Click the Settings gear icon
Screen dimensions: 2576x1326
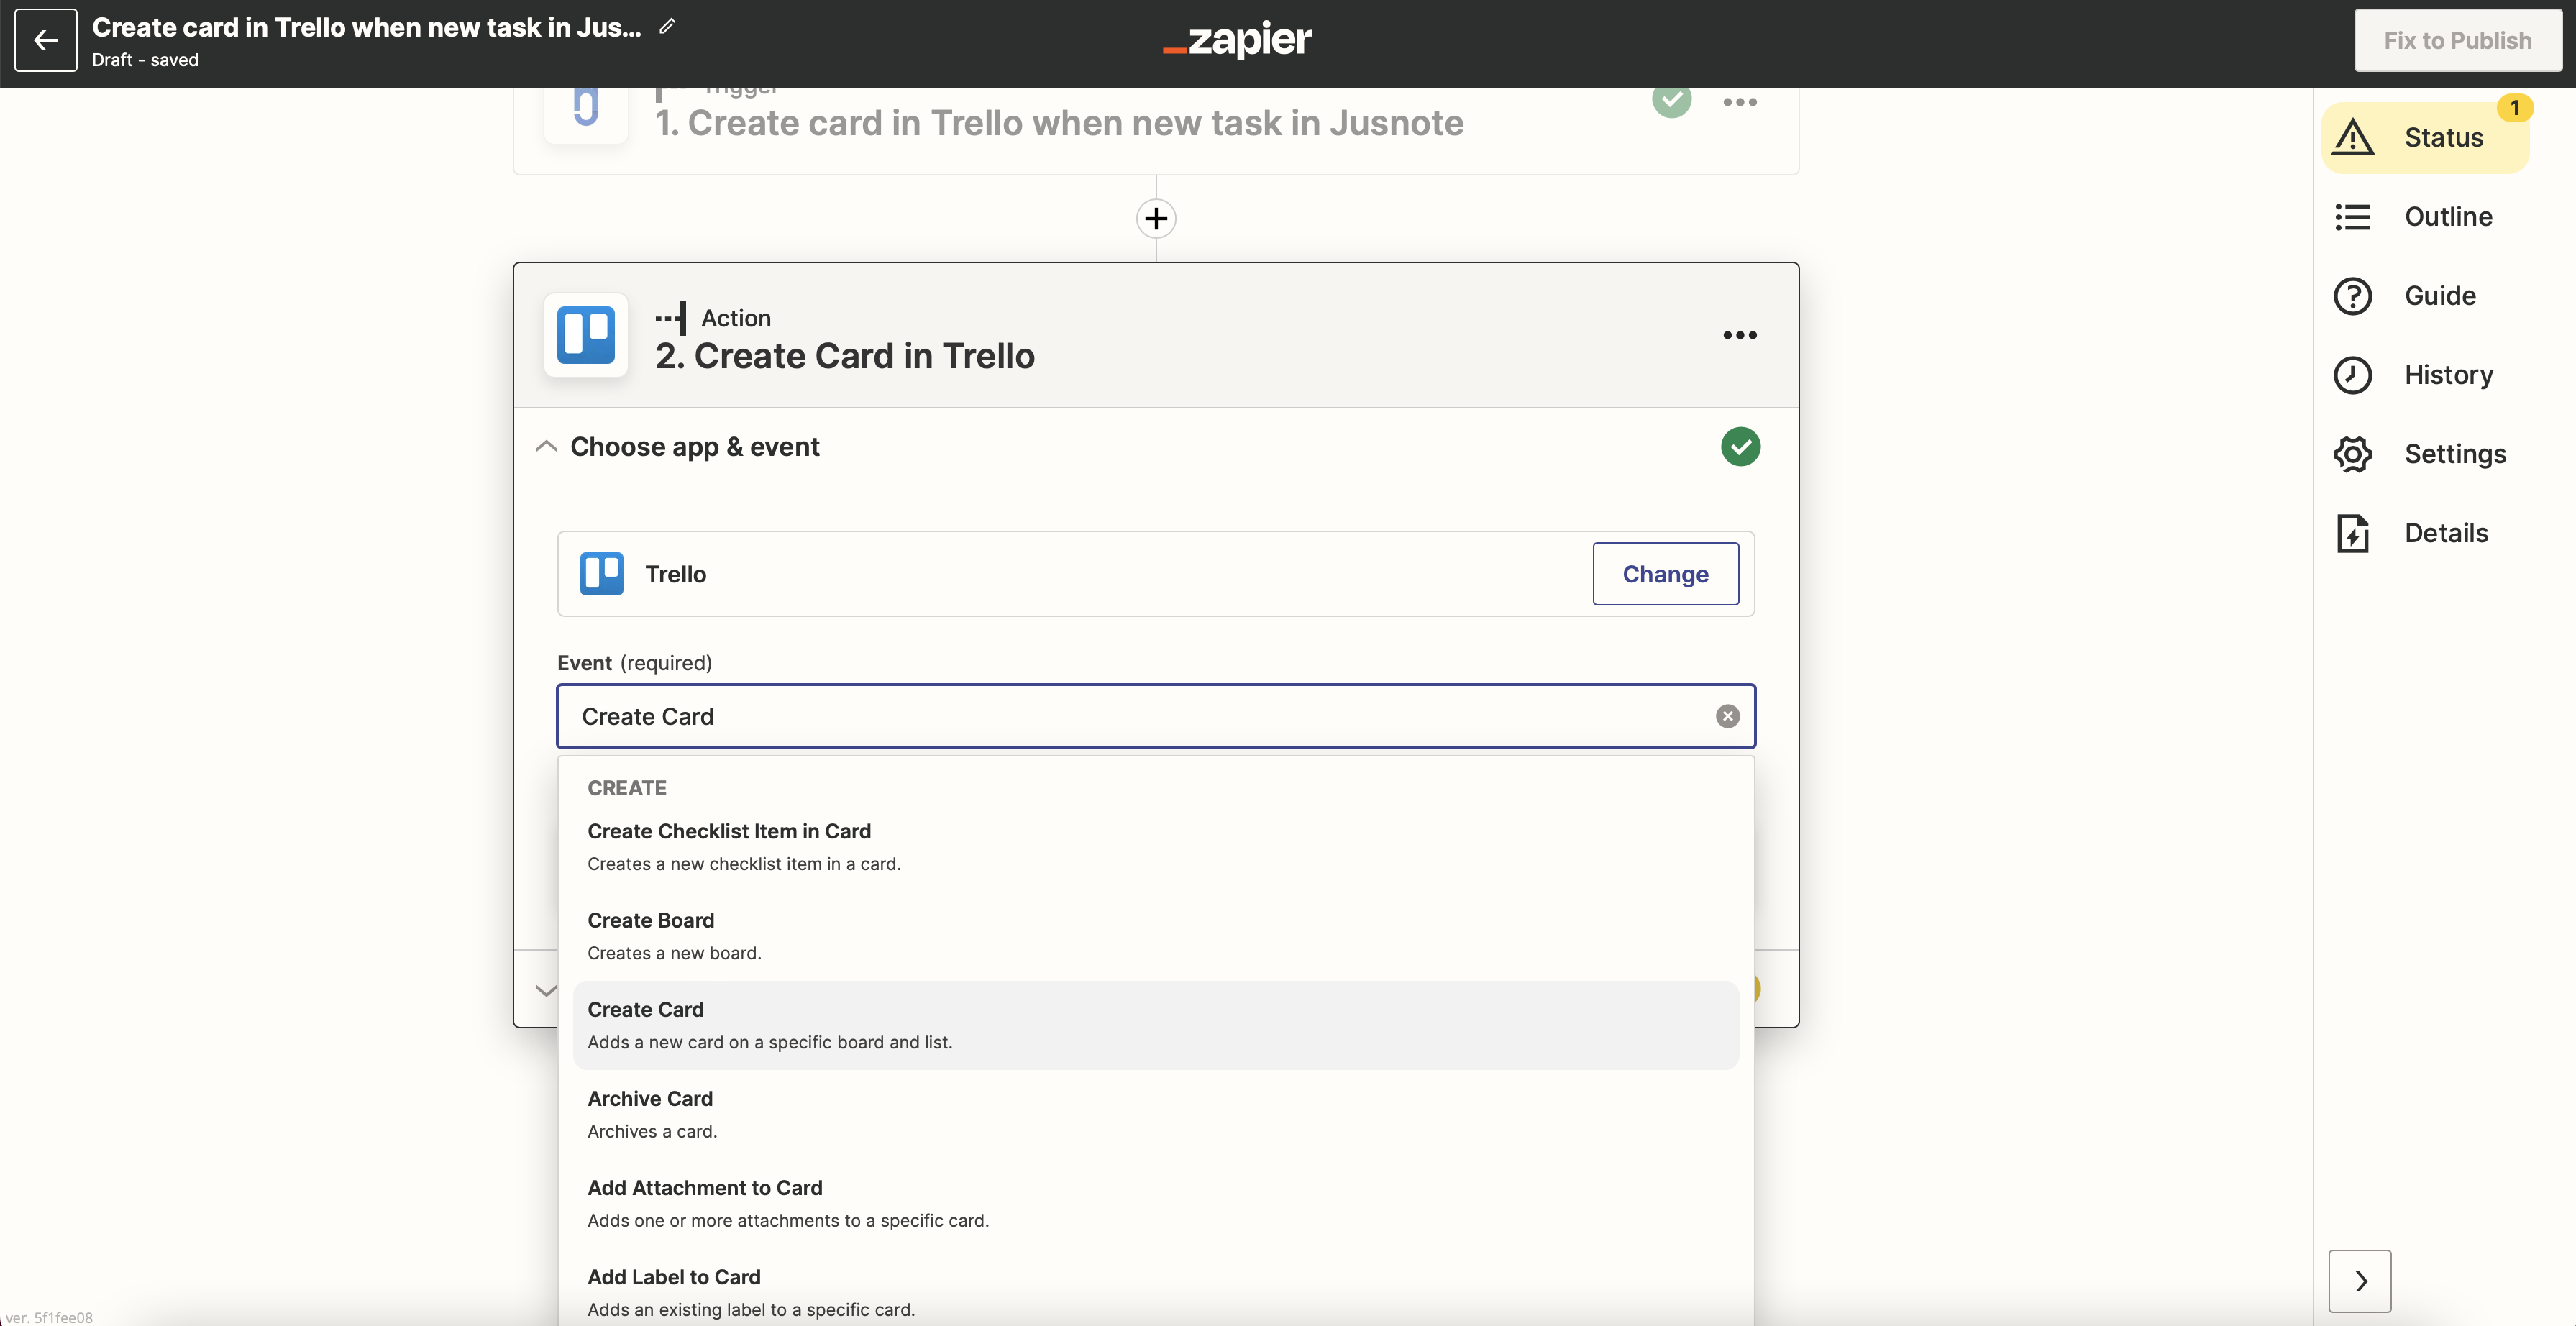[2353, 454]
